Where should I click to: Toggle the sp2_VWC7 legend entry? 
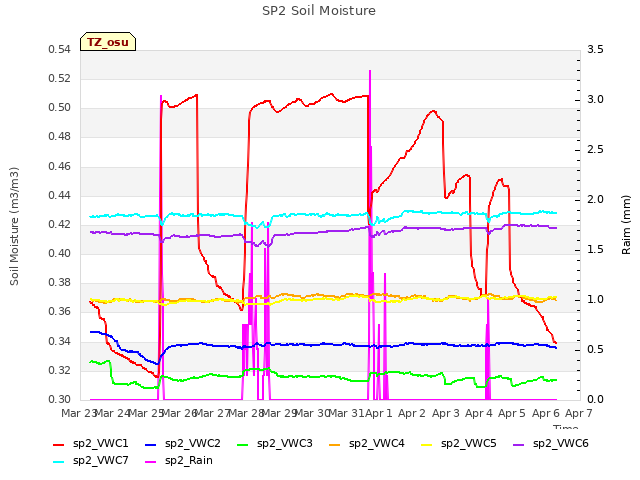point(91,461)
